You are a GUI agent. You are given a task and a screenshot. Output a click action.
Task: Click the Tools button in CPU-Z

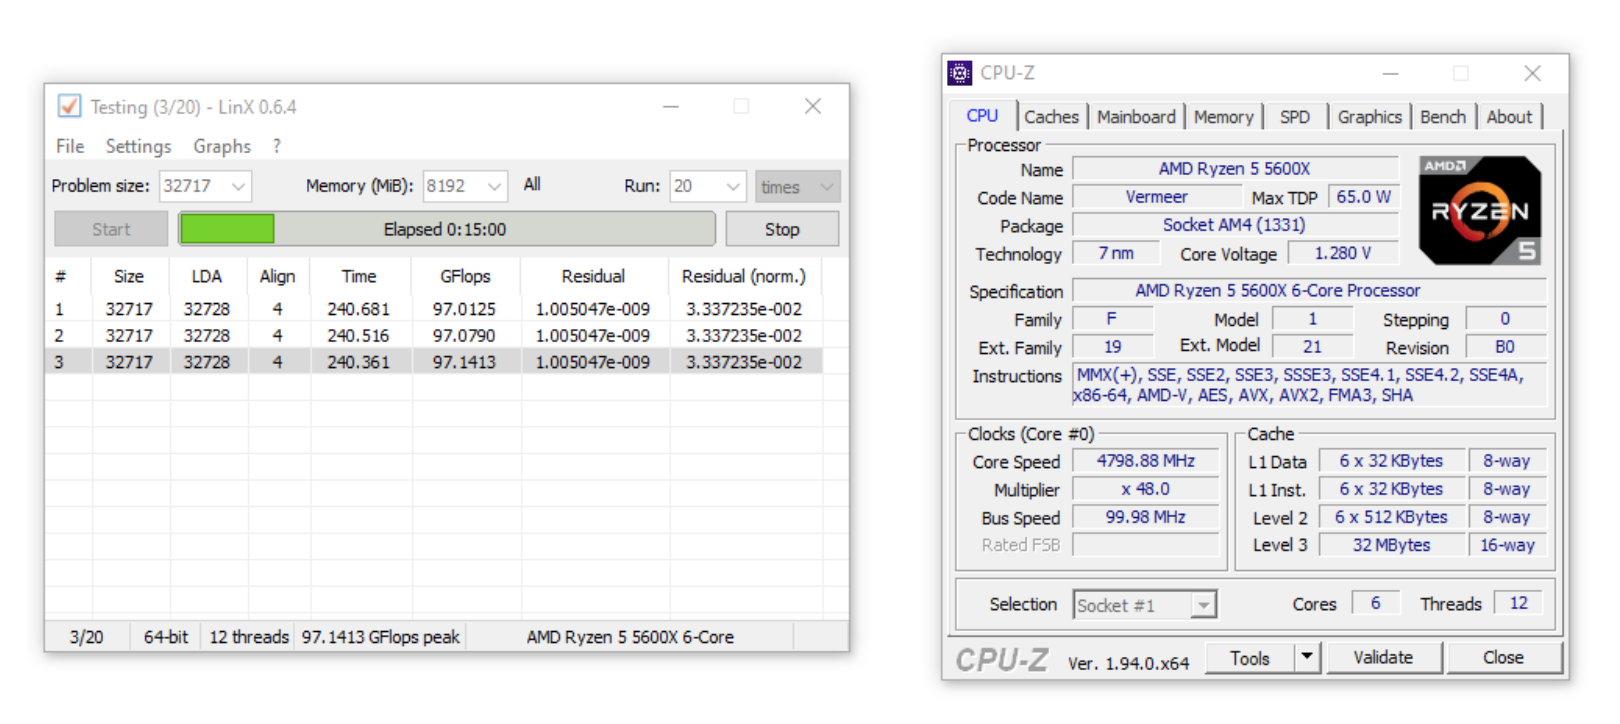1250,658
